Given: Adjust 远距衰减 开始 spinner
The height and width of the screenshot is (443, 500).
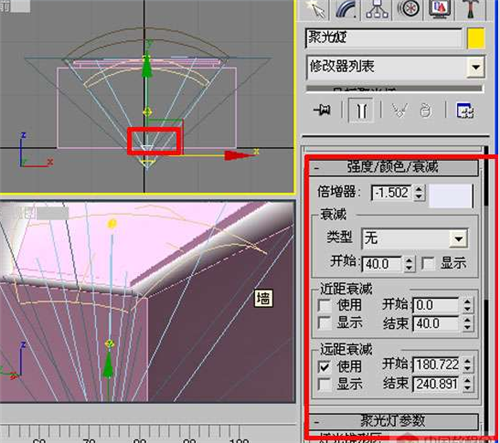Looking at the screenshot, I should [467, 365].
